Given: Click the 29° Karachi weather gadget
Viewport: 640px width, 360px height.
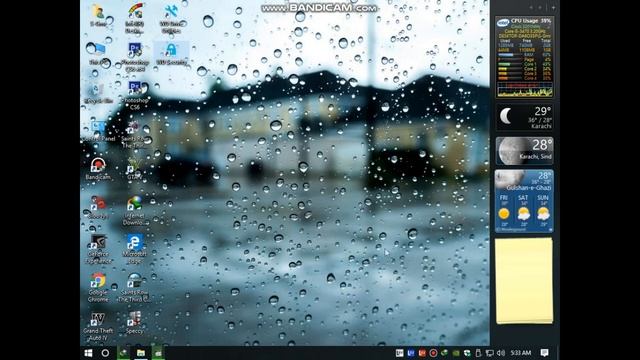Looking at the screenshot, I should (524, 117).
